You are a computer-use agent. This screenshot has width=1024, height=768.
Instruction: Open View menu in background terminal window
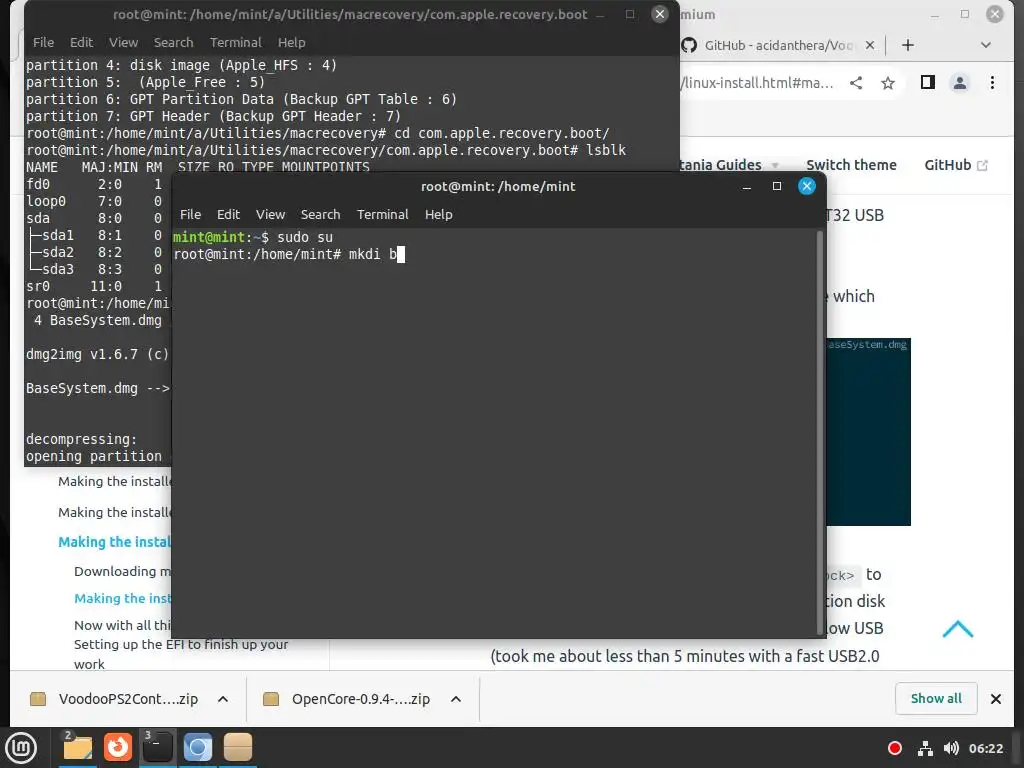(123, 42)
